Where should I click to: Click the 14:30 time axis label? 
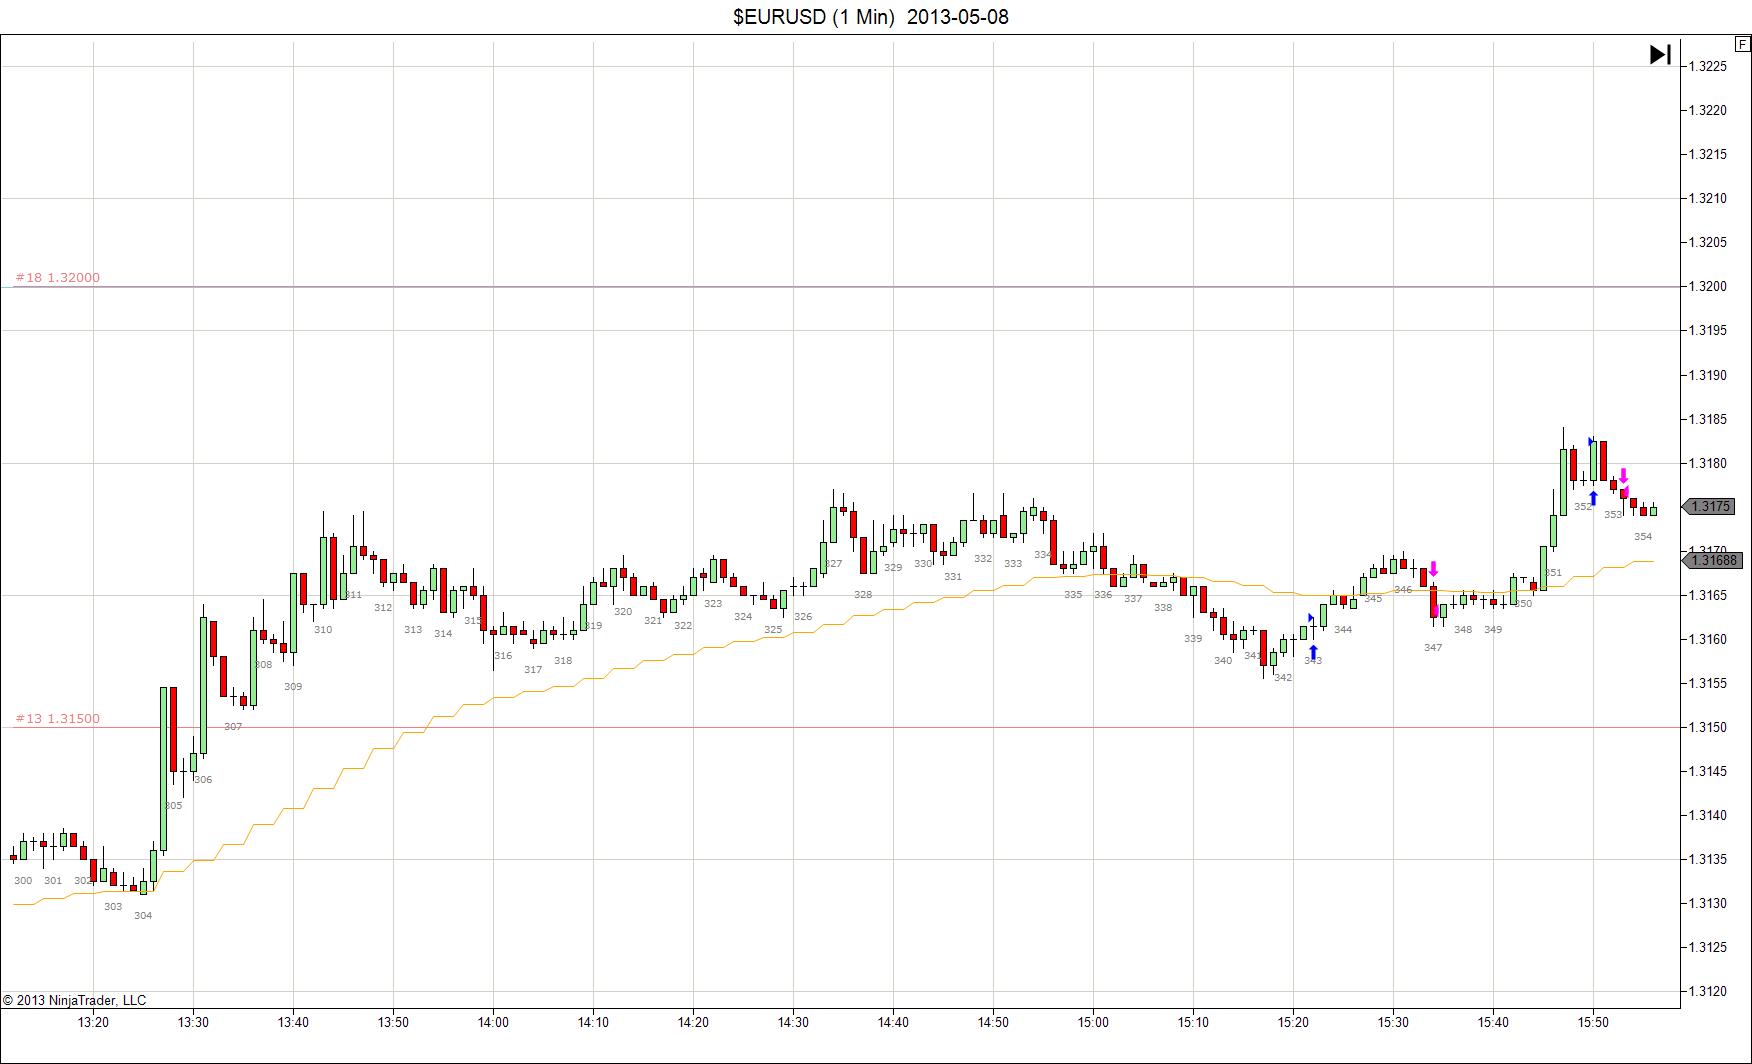pyautogui.click(x=793, y=1022)
